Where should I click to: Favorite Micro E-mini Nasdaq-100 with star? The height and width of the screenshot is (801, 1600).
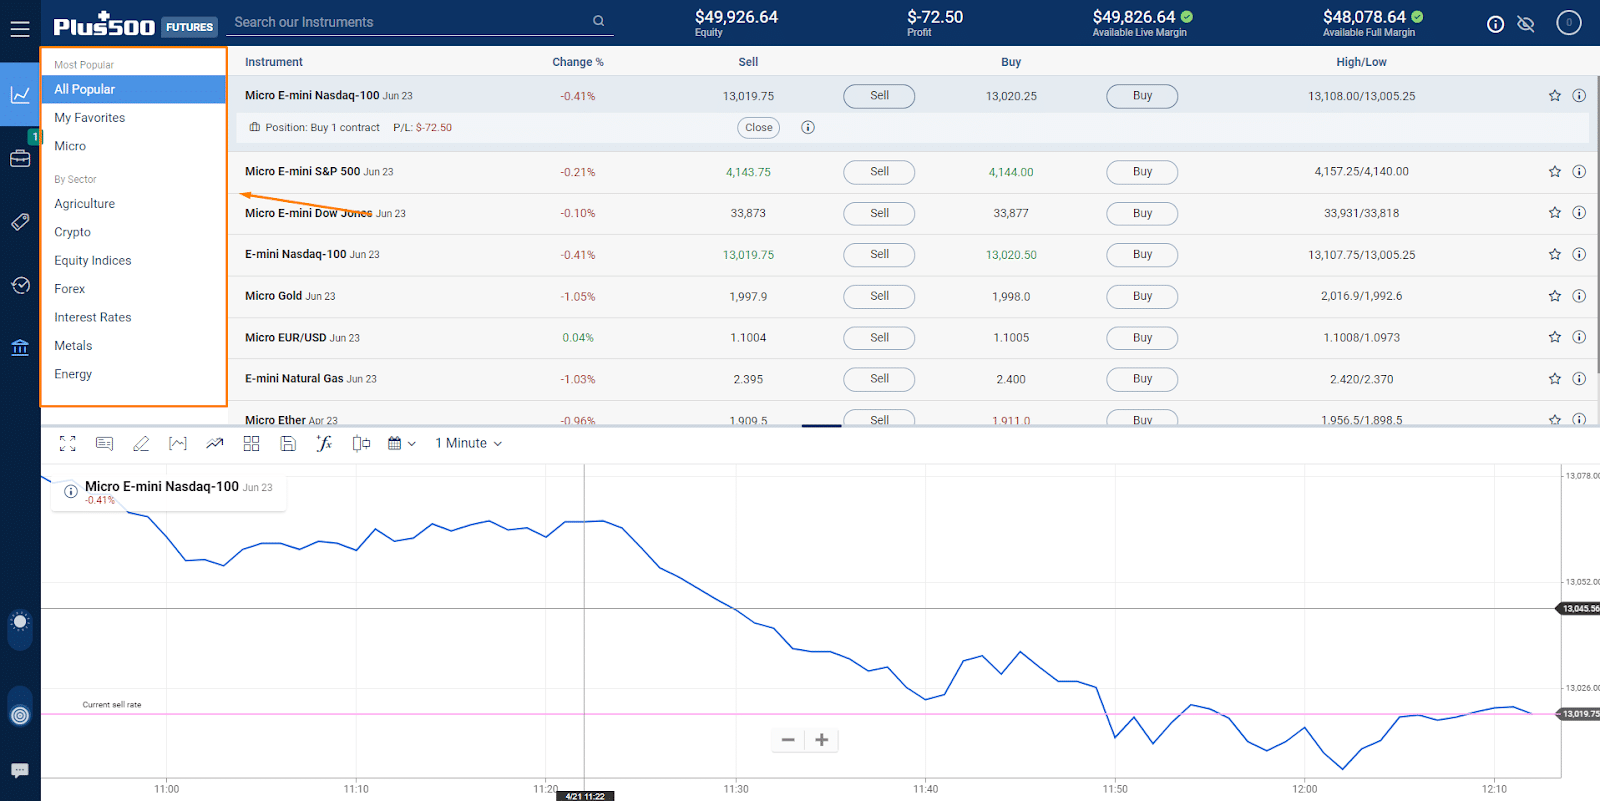click(x=1555, y=96)
